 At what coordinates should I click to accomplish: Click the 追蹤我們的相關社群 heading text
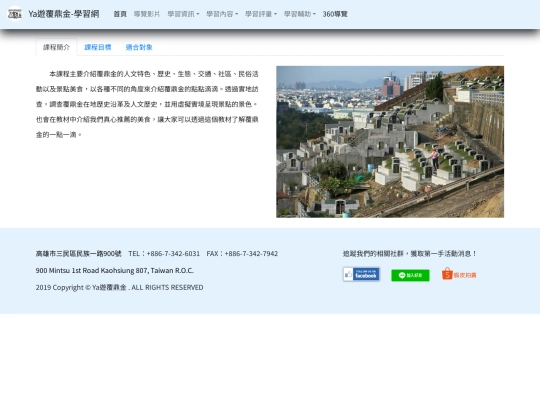409,254
